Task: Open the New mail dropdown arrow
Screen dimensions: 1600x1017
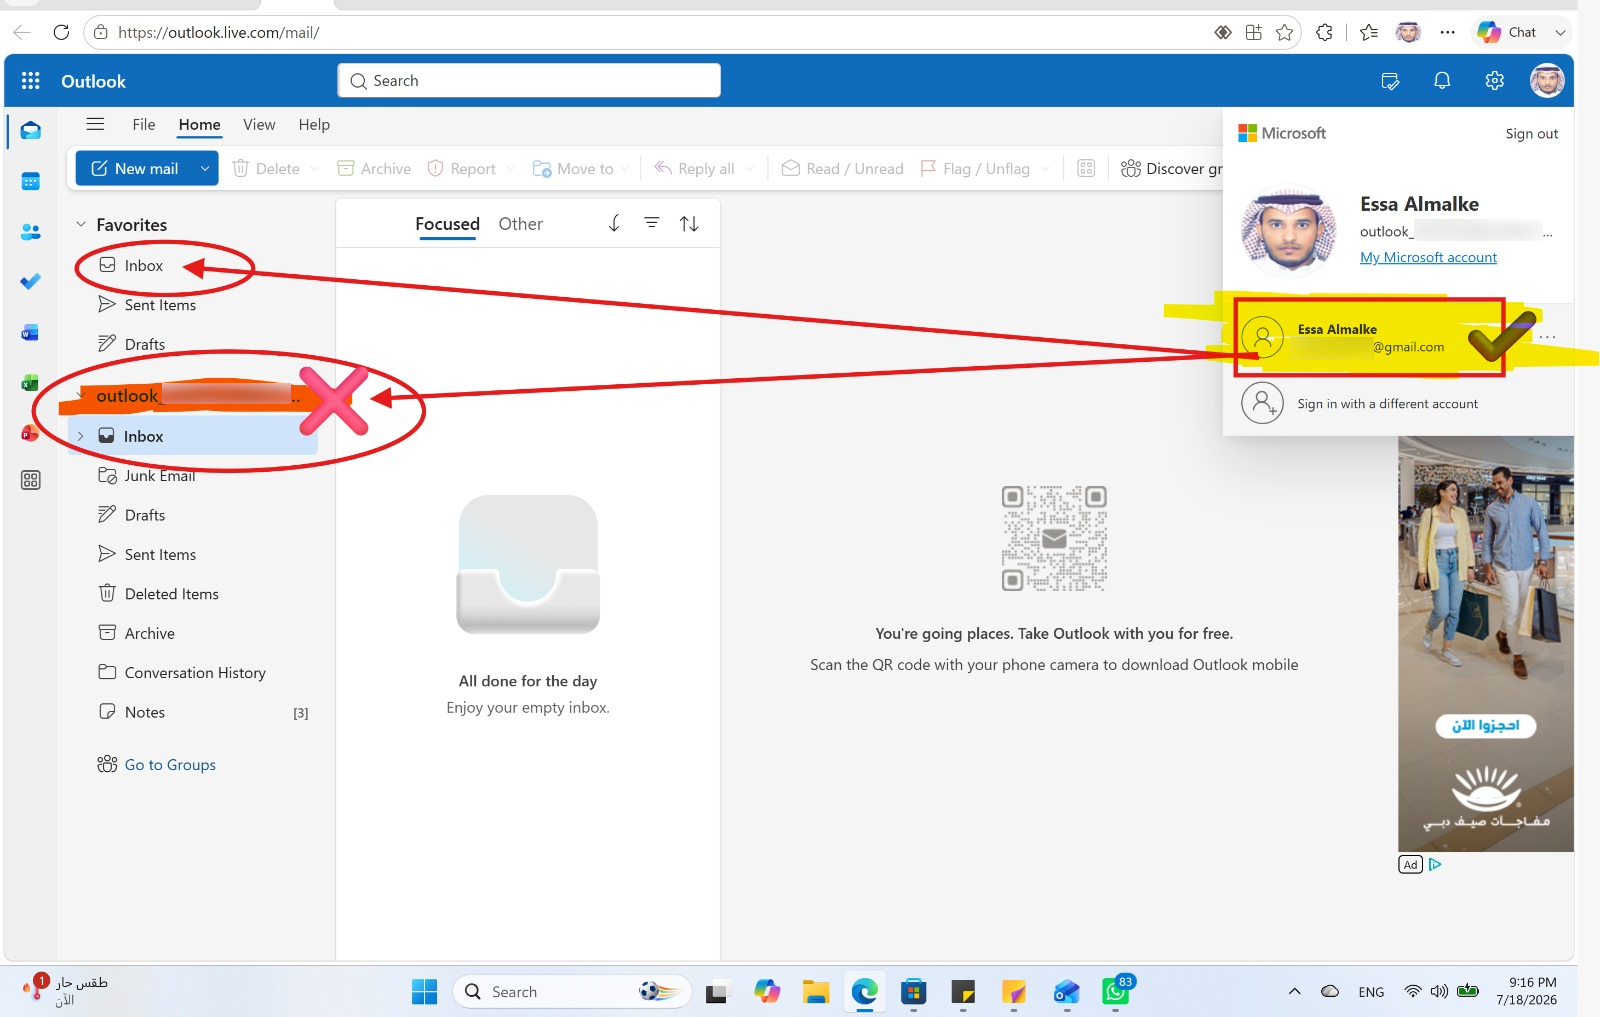Action: tap(205, 168)
